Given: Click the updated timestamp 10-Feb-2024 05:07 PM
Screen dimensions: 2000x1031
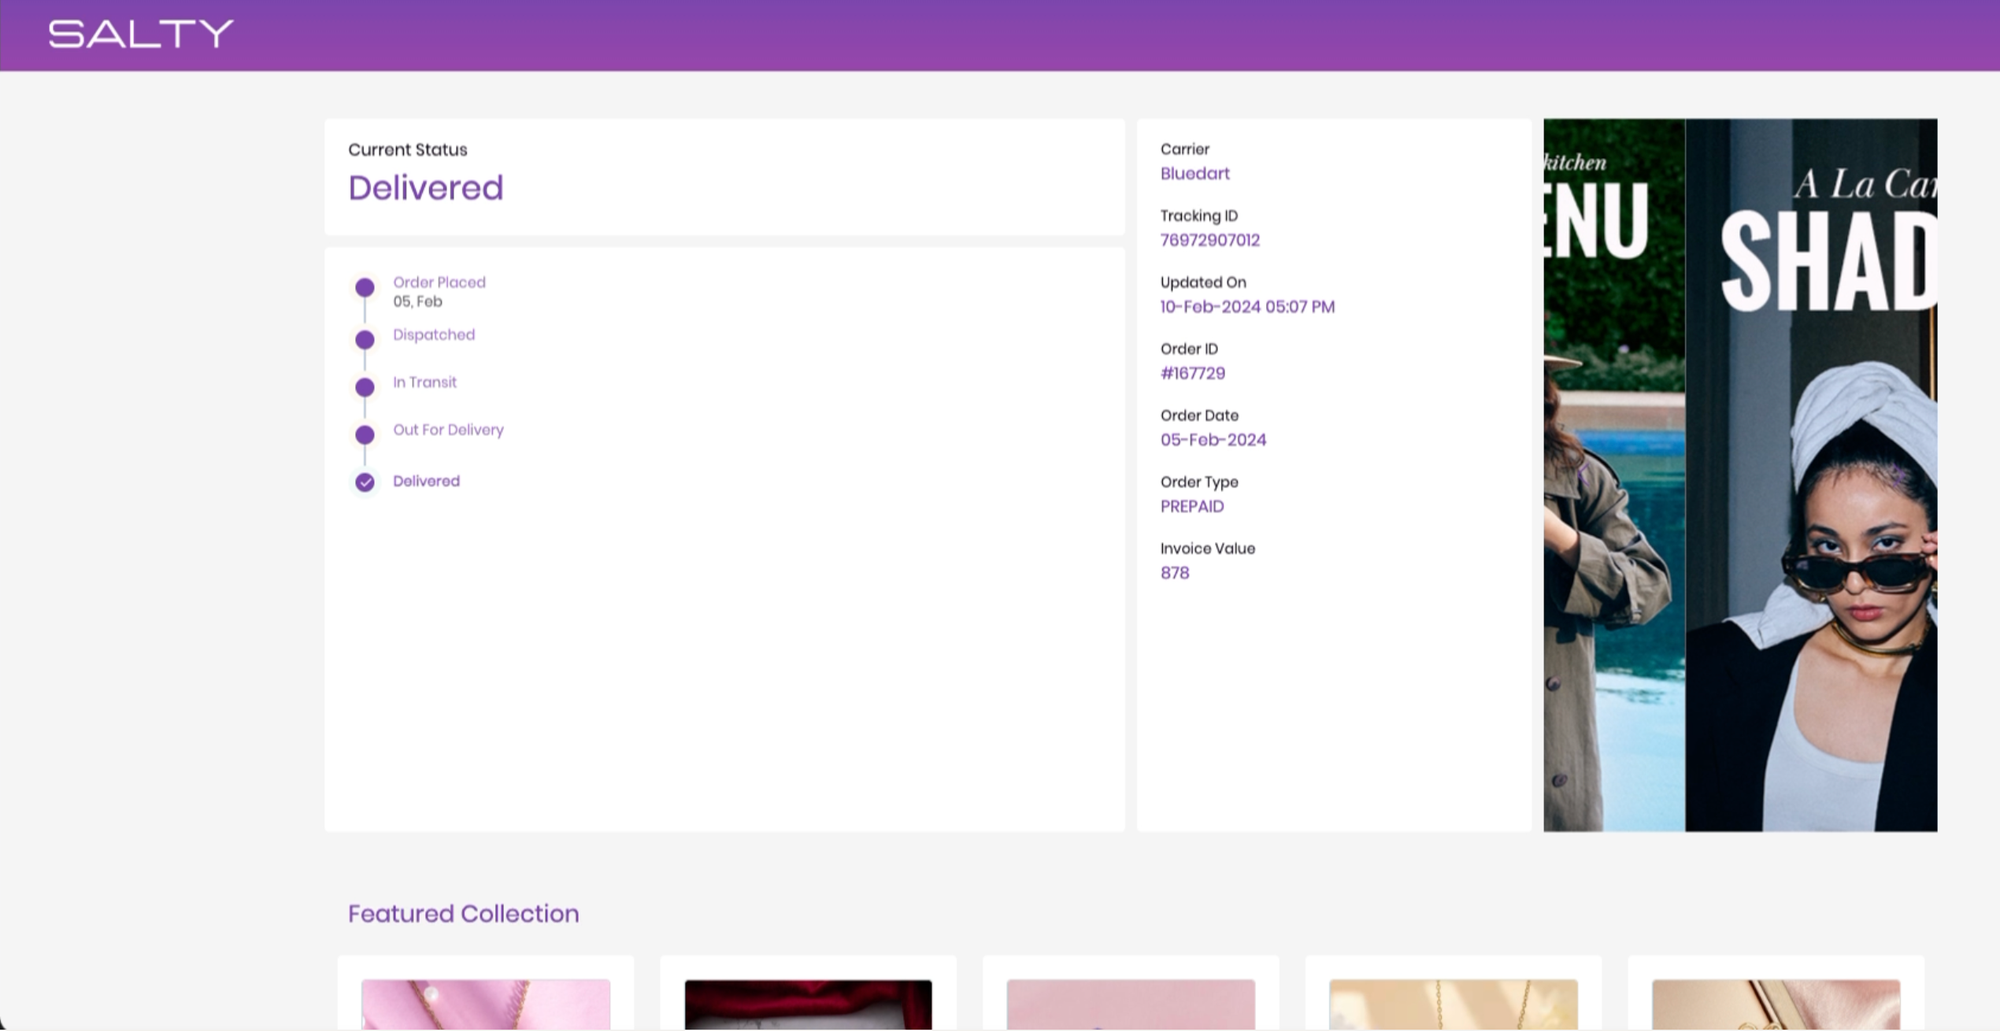Looking at the screenshot, I should click(1247, 307).
